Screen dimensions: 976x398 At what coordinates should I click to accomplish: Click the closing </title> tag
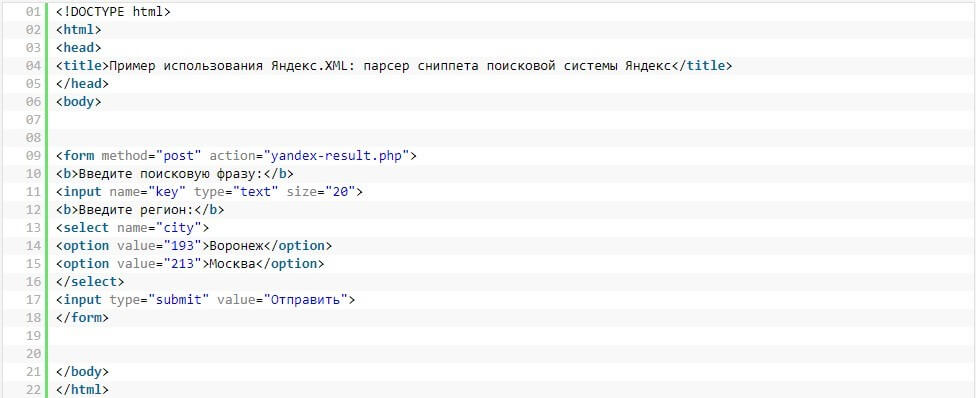coord(702,66)
